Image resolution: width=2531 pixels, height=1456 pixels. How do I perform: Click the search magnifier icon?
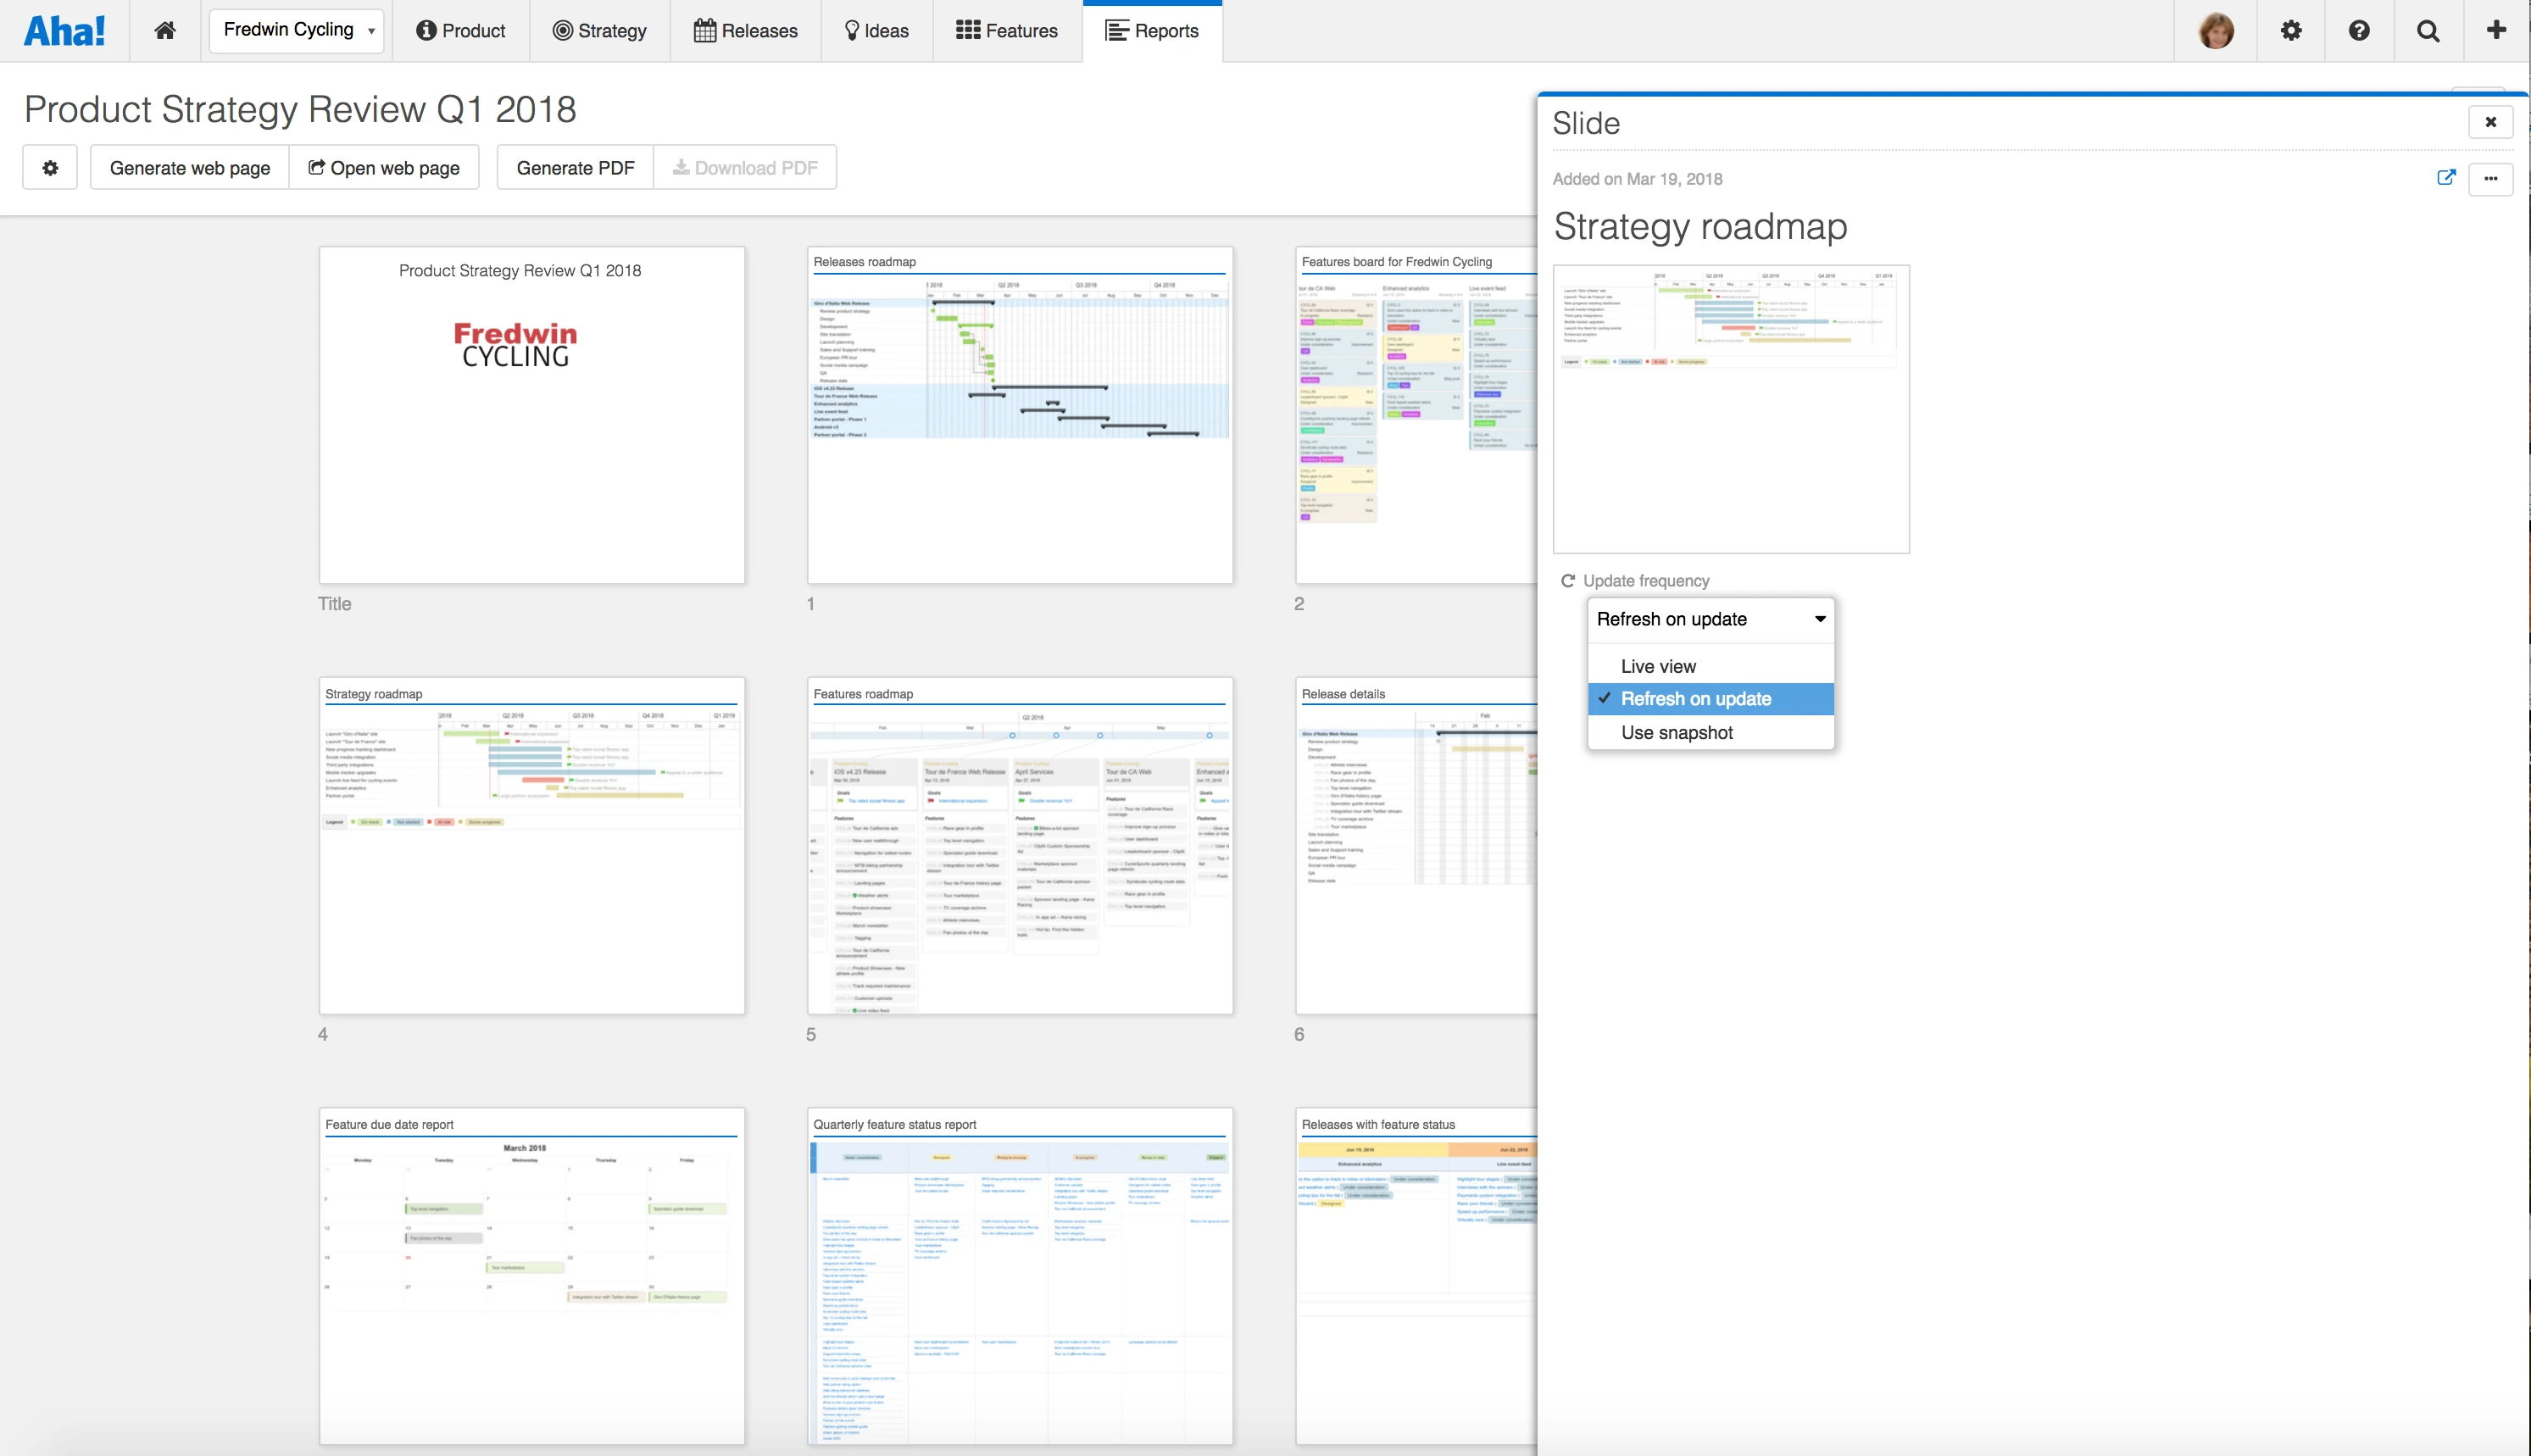tap(2427, 30)
